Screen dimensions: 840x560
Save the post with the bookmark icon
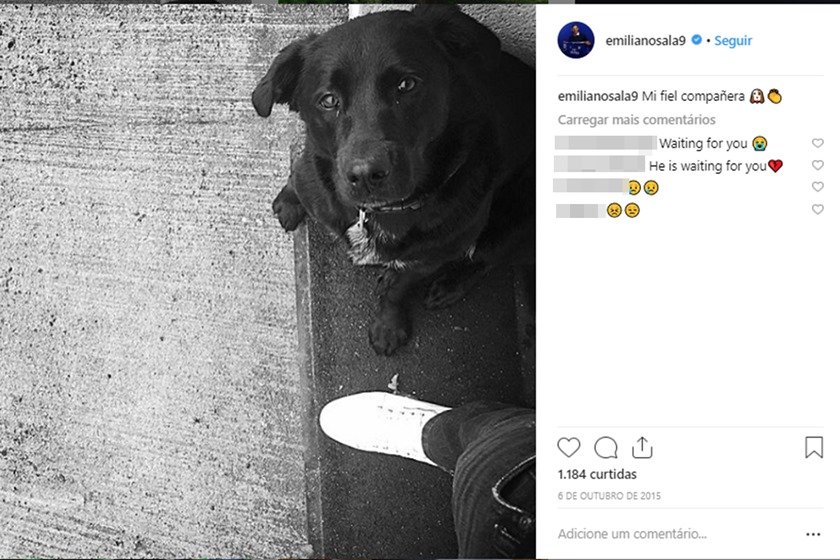coord(814,447)
